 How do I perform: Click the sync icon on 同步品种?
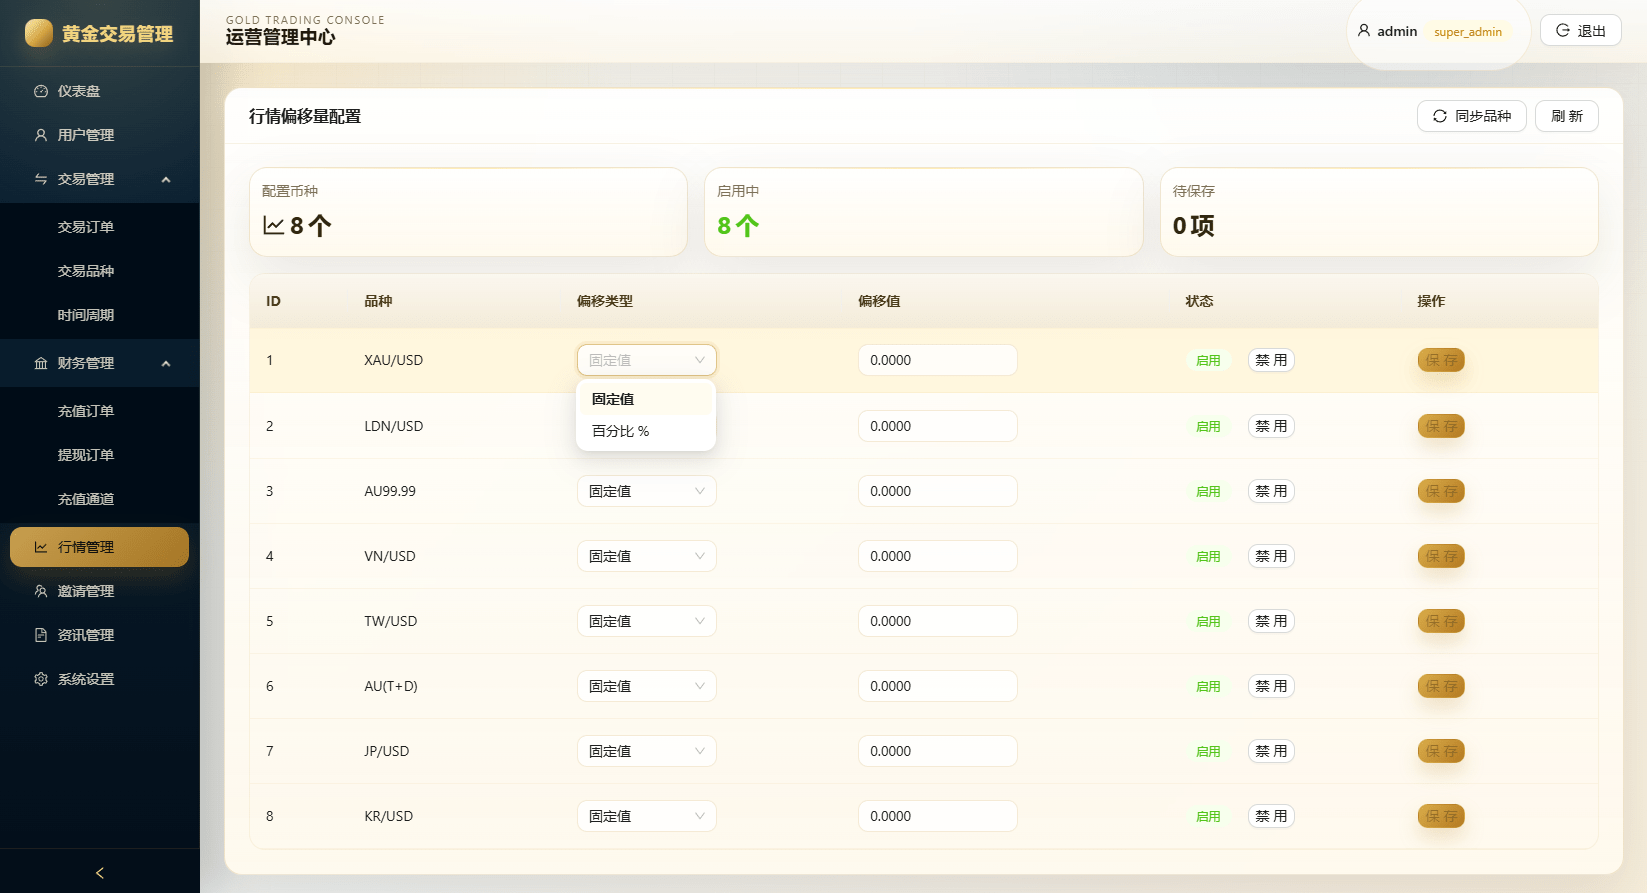point(1440,116)
